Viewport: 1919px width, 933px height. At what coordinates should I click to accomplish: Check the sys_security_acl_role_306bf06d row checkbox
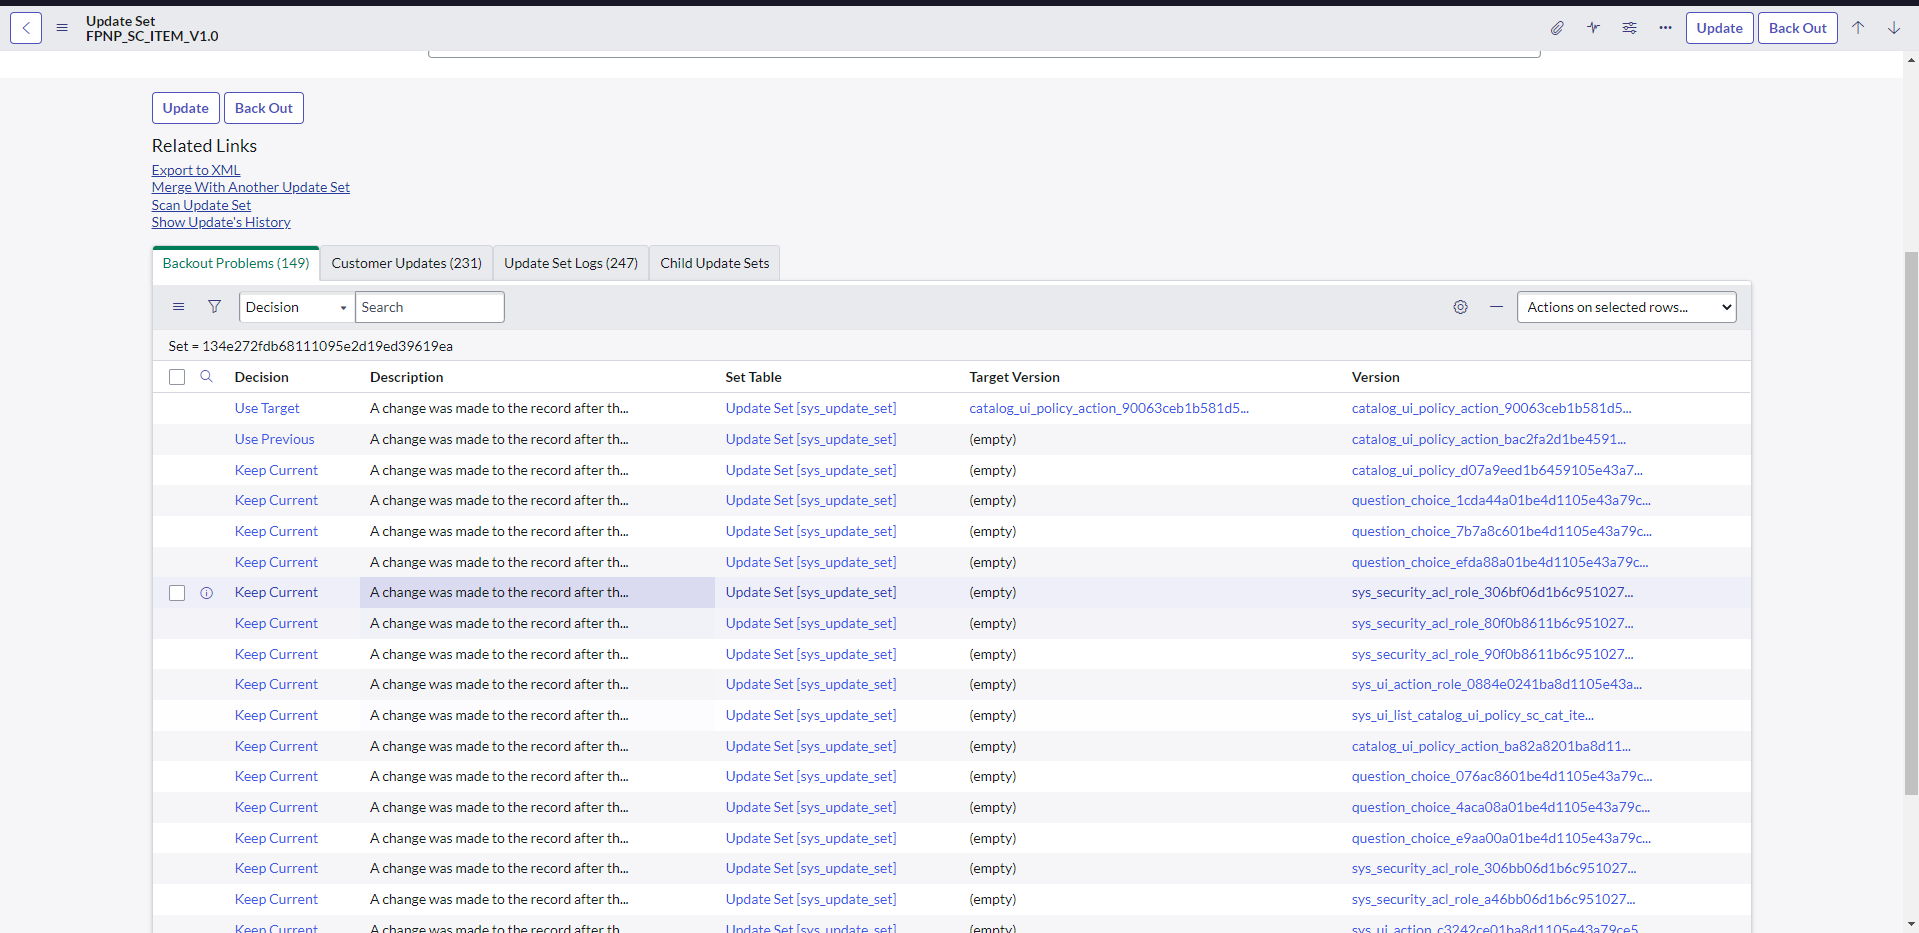177,593
